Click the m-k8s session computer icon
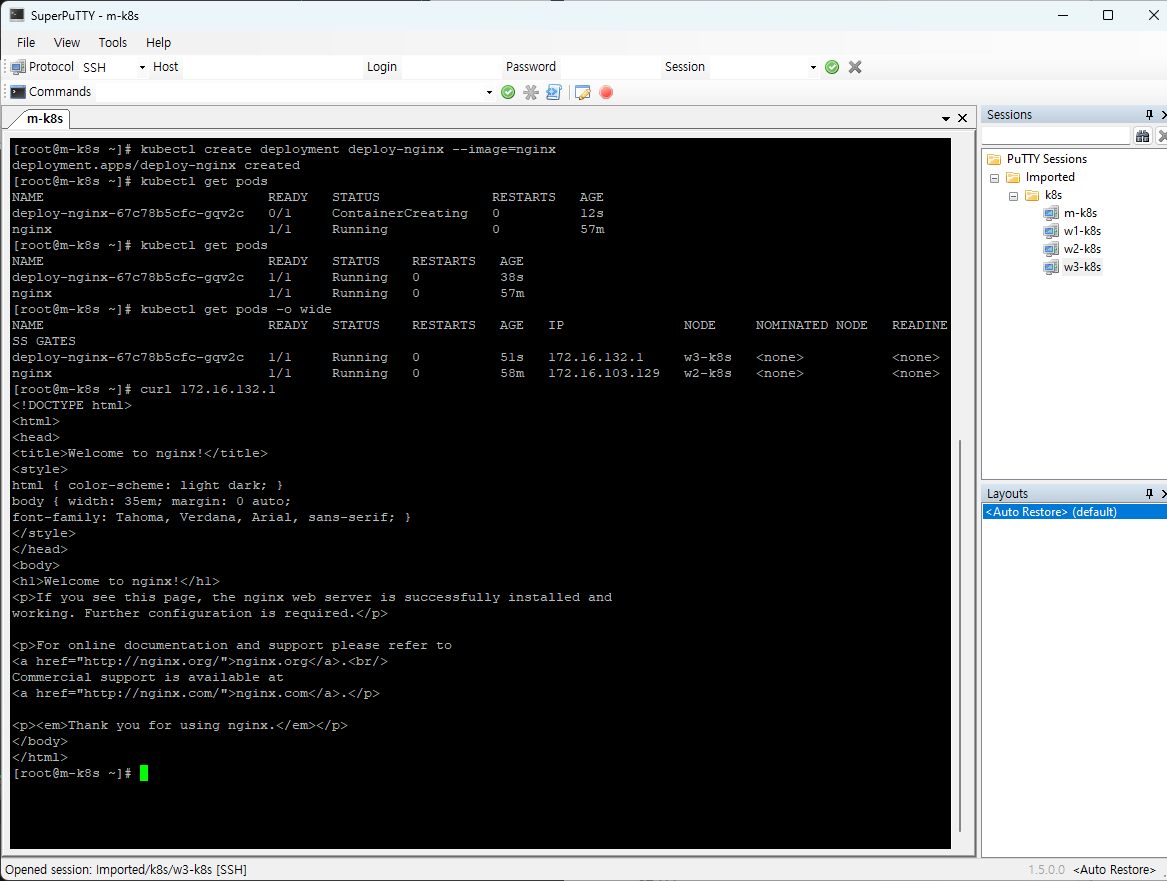This screenshot has height=881, width=1167. pyautogui.click(x=1050, y=213)
